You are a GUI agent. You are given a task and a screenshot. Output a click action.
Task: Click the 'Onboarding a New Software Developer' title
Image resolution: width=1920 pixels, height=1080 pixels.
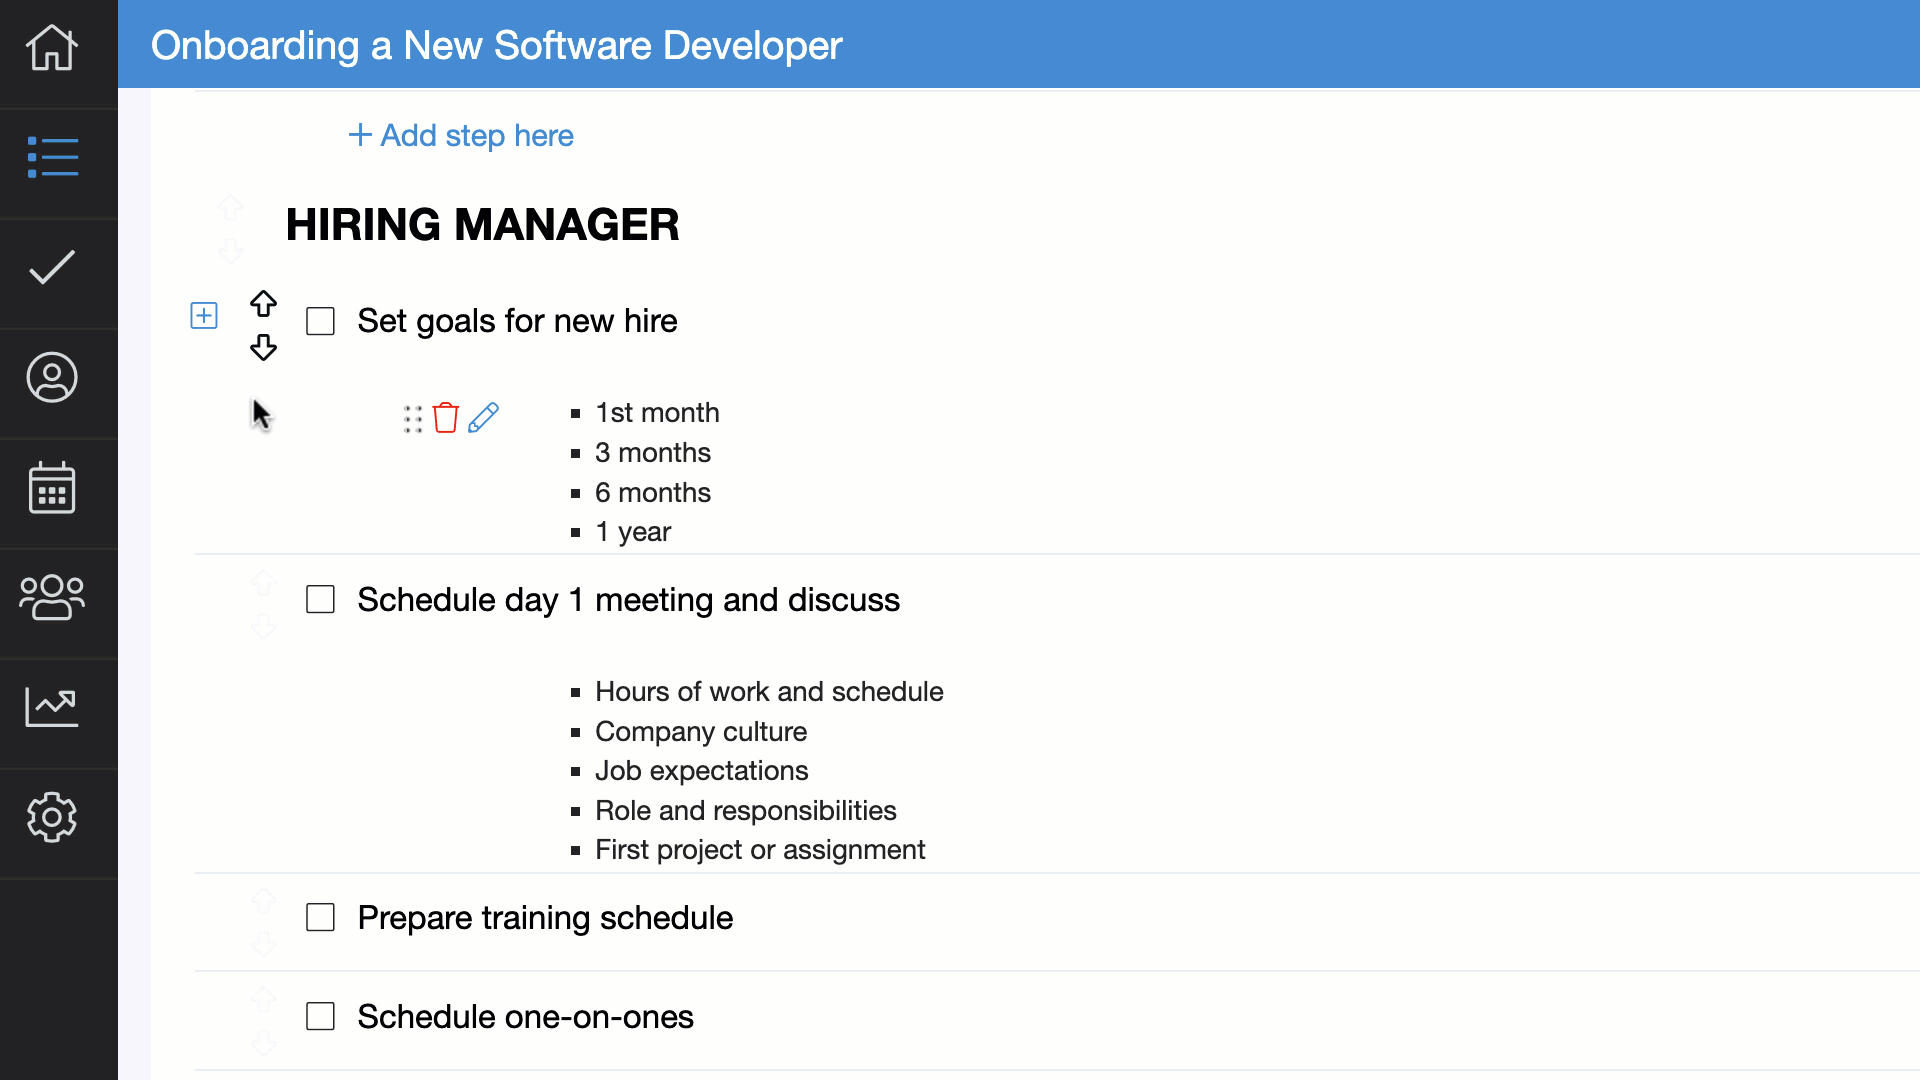(496, 45)
